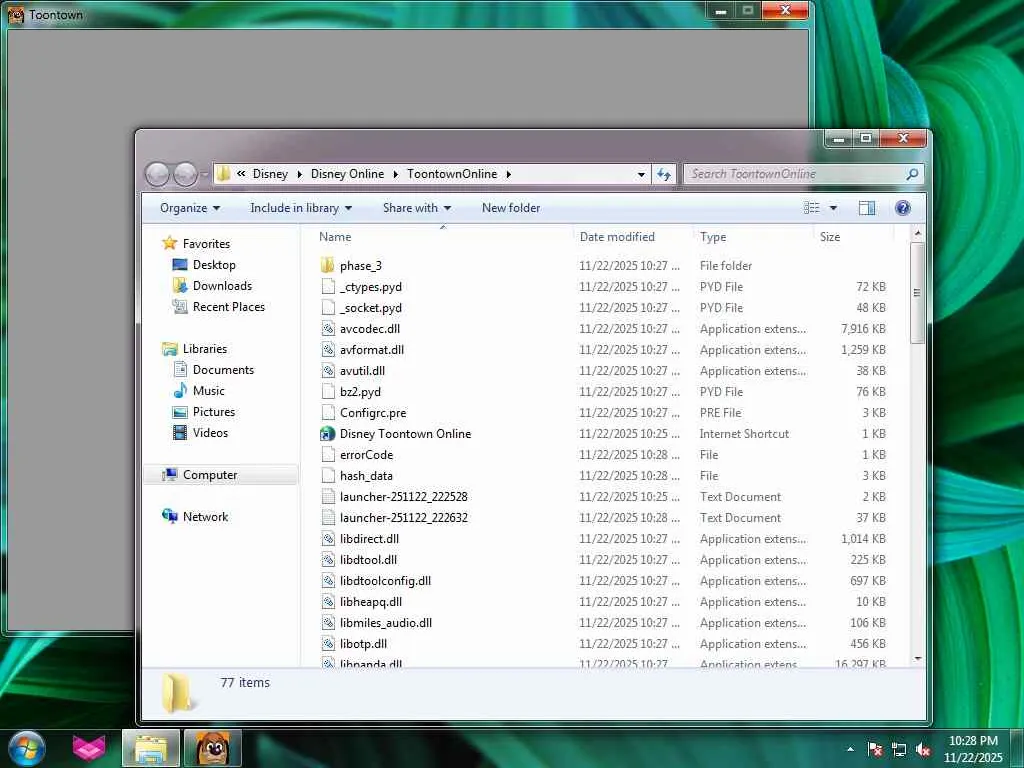1024x768 pixels.
Task: Open the Videos library icon
Action: [180, 432]
